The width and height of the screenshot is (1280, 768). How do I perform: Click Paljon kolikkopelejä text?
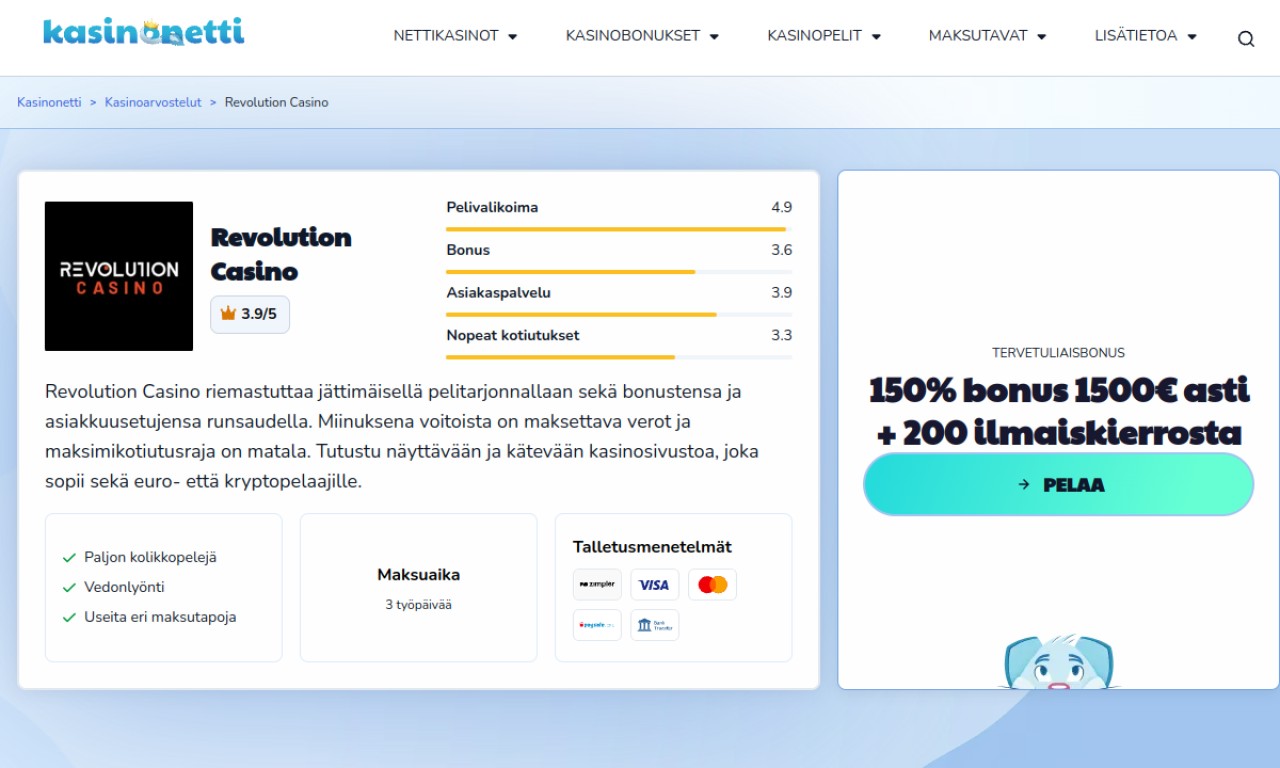tap(150, 558)
